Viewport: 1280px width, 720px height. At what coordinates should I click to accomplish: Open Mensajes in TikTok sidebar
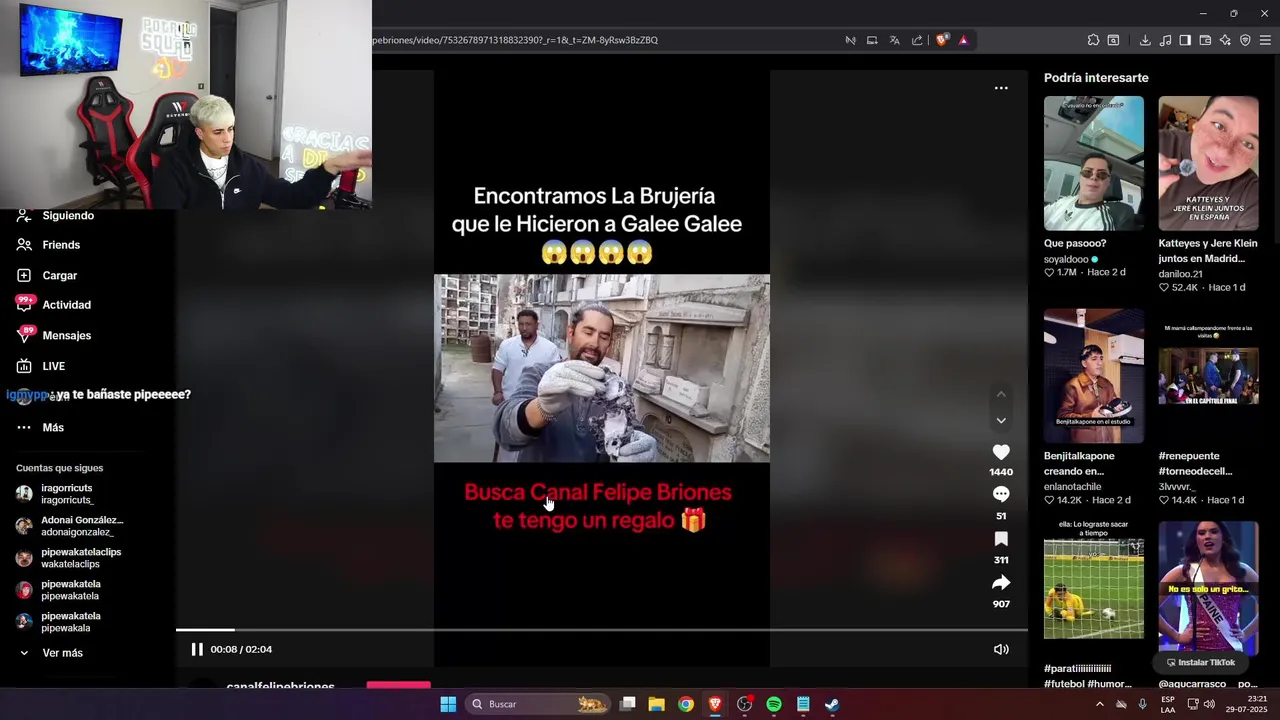click(x=67, y=336)
